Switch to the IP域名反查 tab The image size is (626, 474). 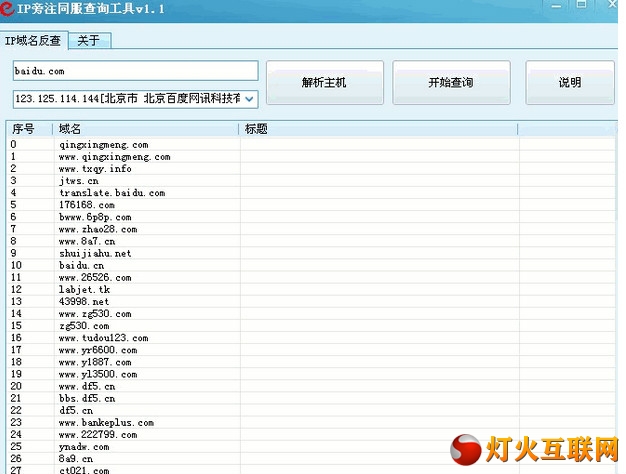tap(34, 40)
